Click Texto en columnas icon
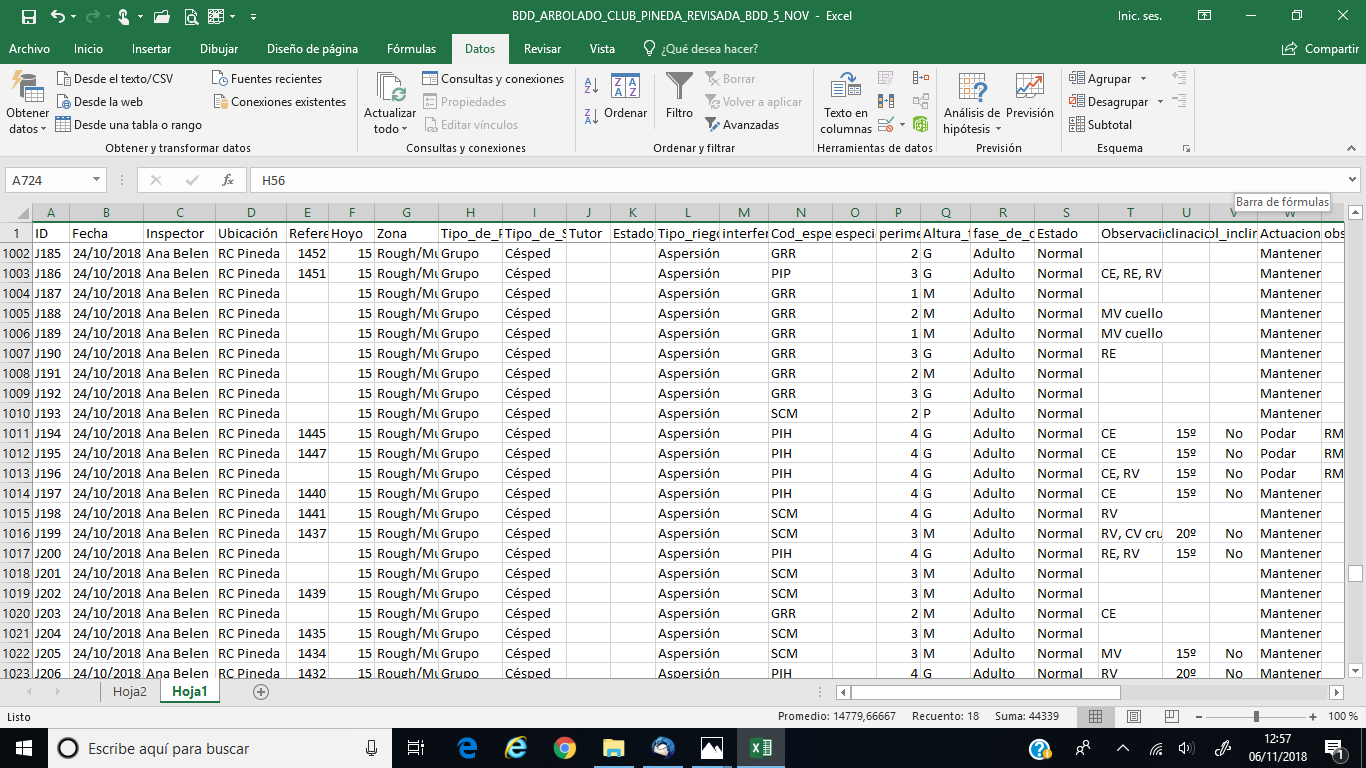The width and height of the screenshot is (1366, 768). 845,88
